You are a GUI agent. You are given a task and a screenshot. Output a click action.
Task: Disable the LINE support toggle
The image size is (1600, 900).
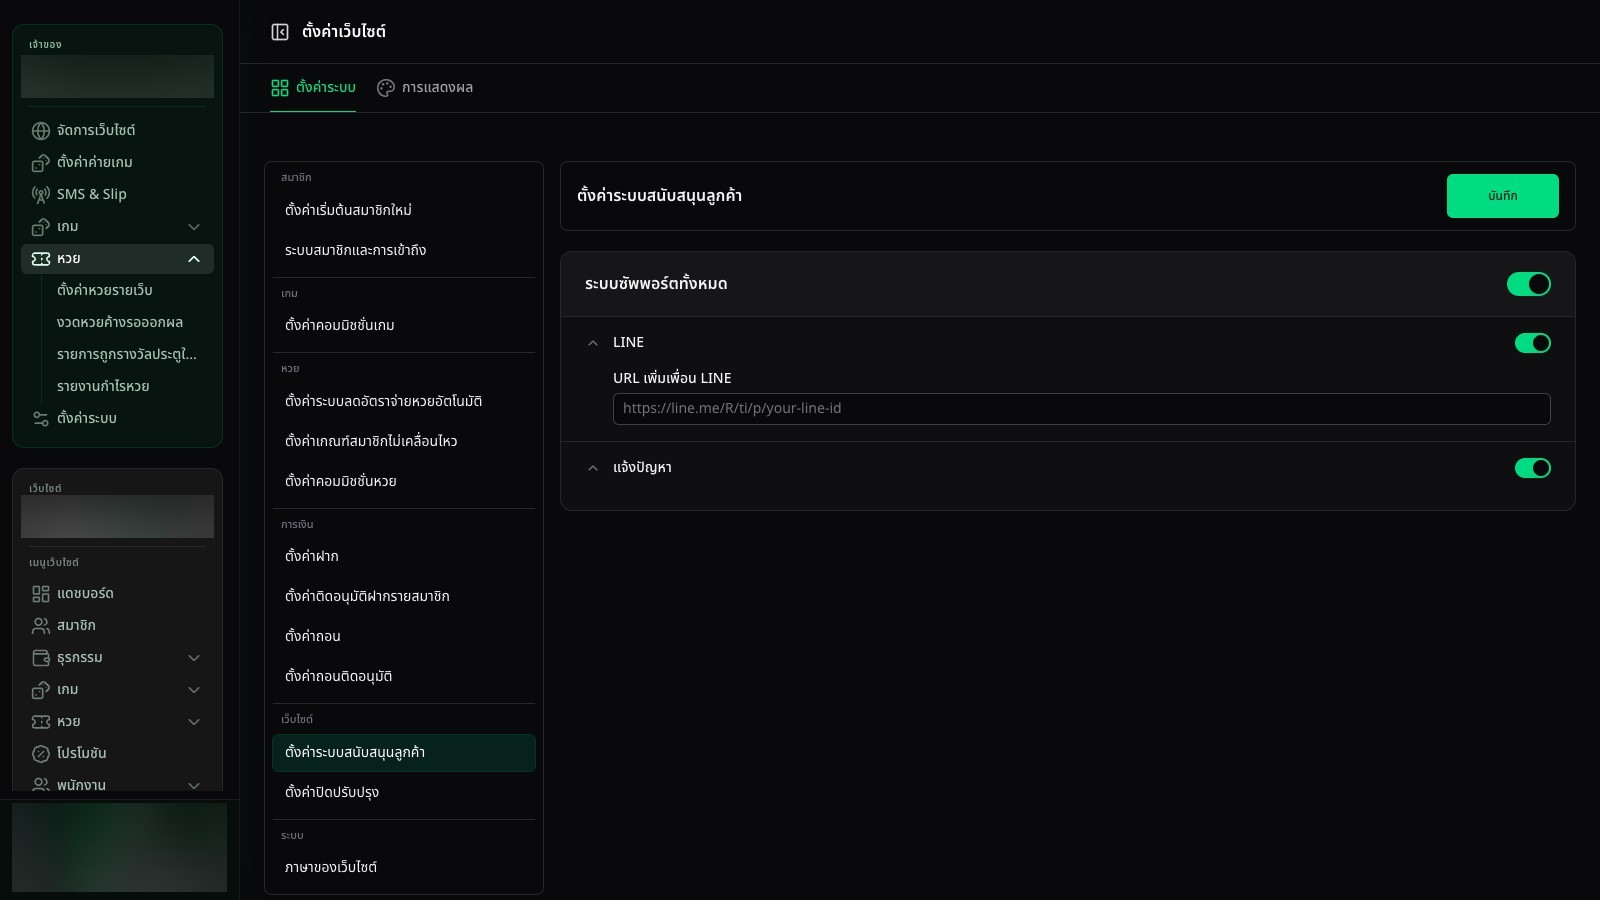click(1533, 343)
